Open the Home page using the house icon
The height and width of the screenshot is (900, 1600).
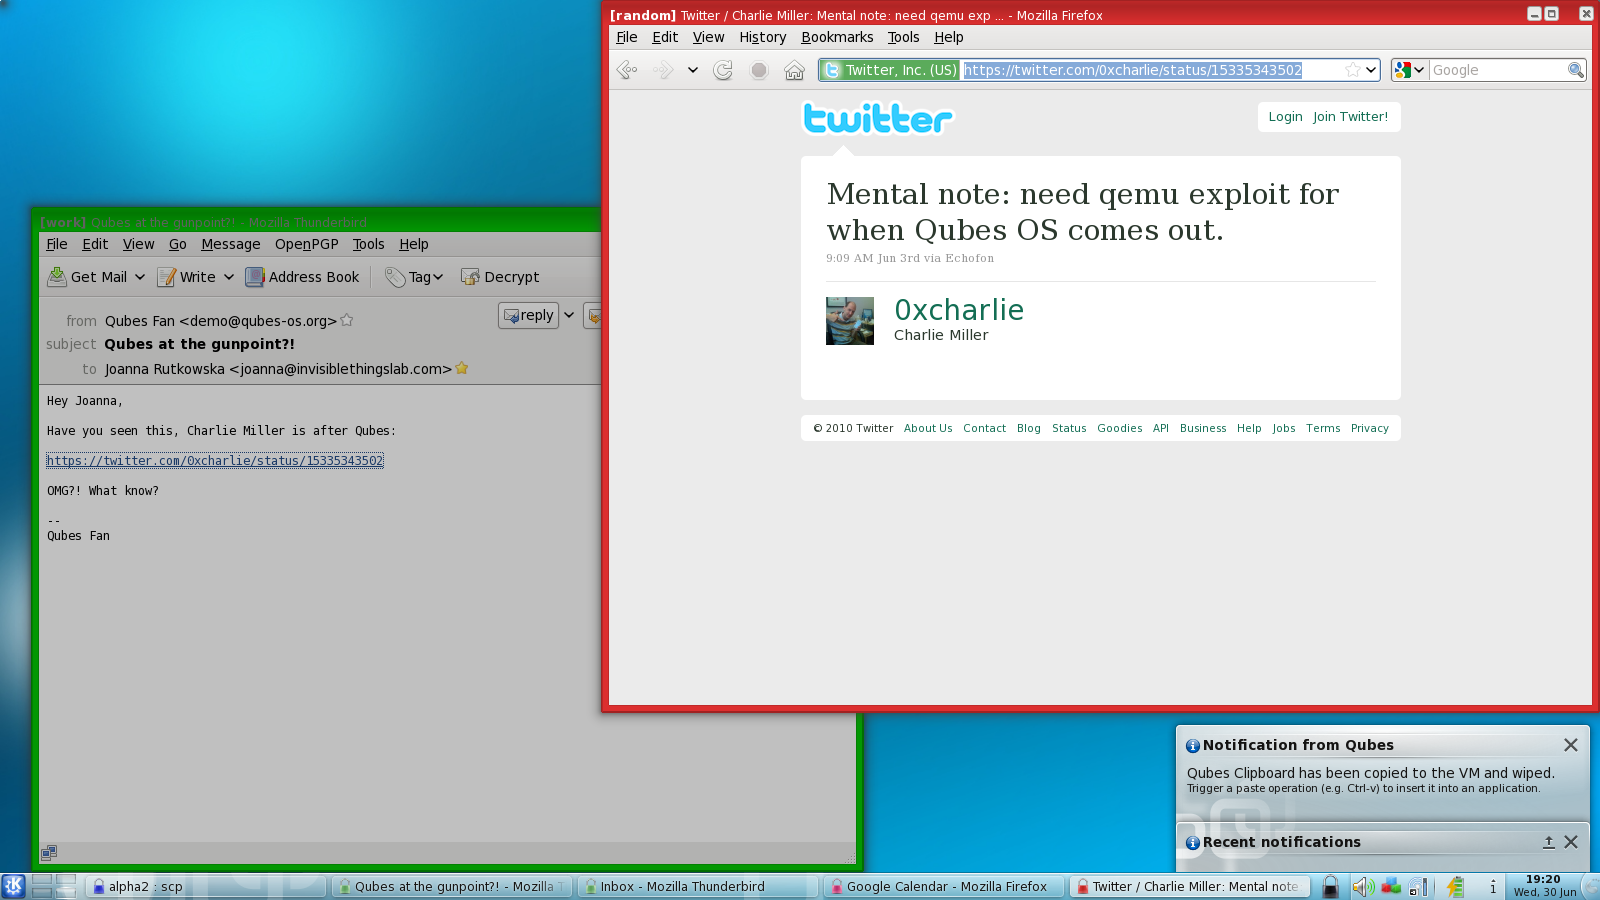[794, 70]
